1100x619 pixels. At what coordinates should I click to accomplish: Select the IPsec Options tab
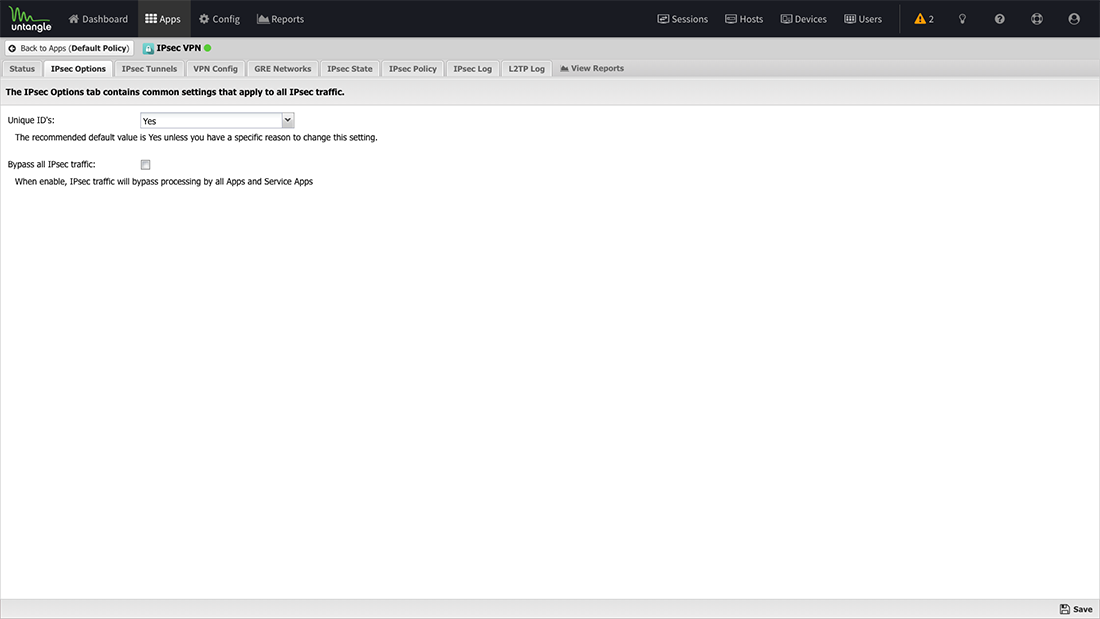coord(78,69)
